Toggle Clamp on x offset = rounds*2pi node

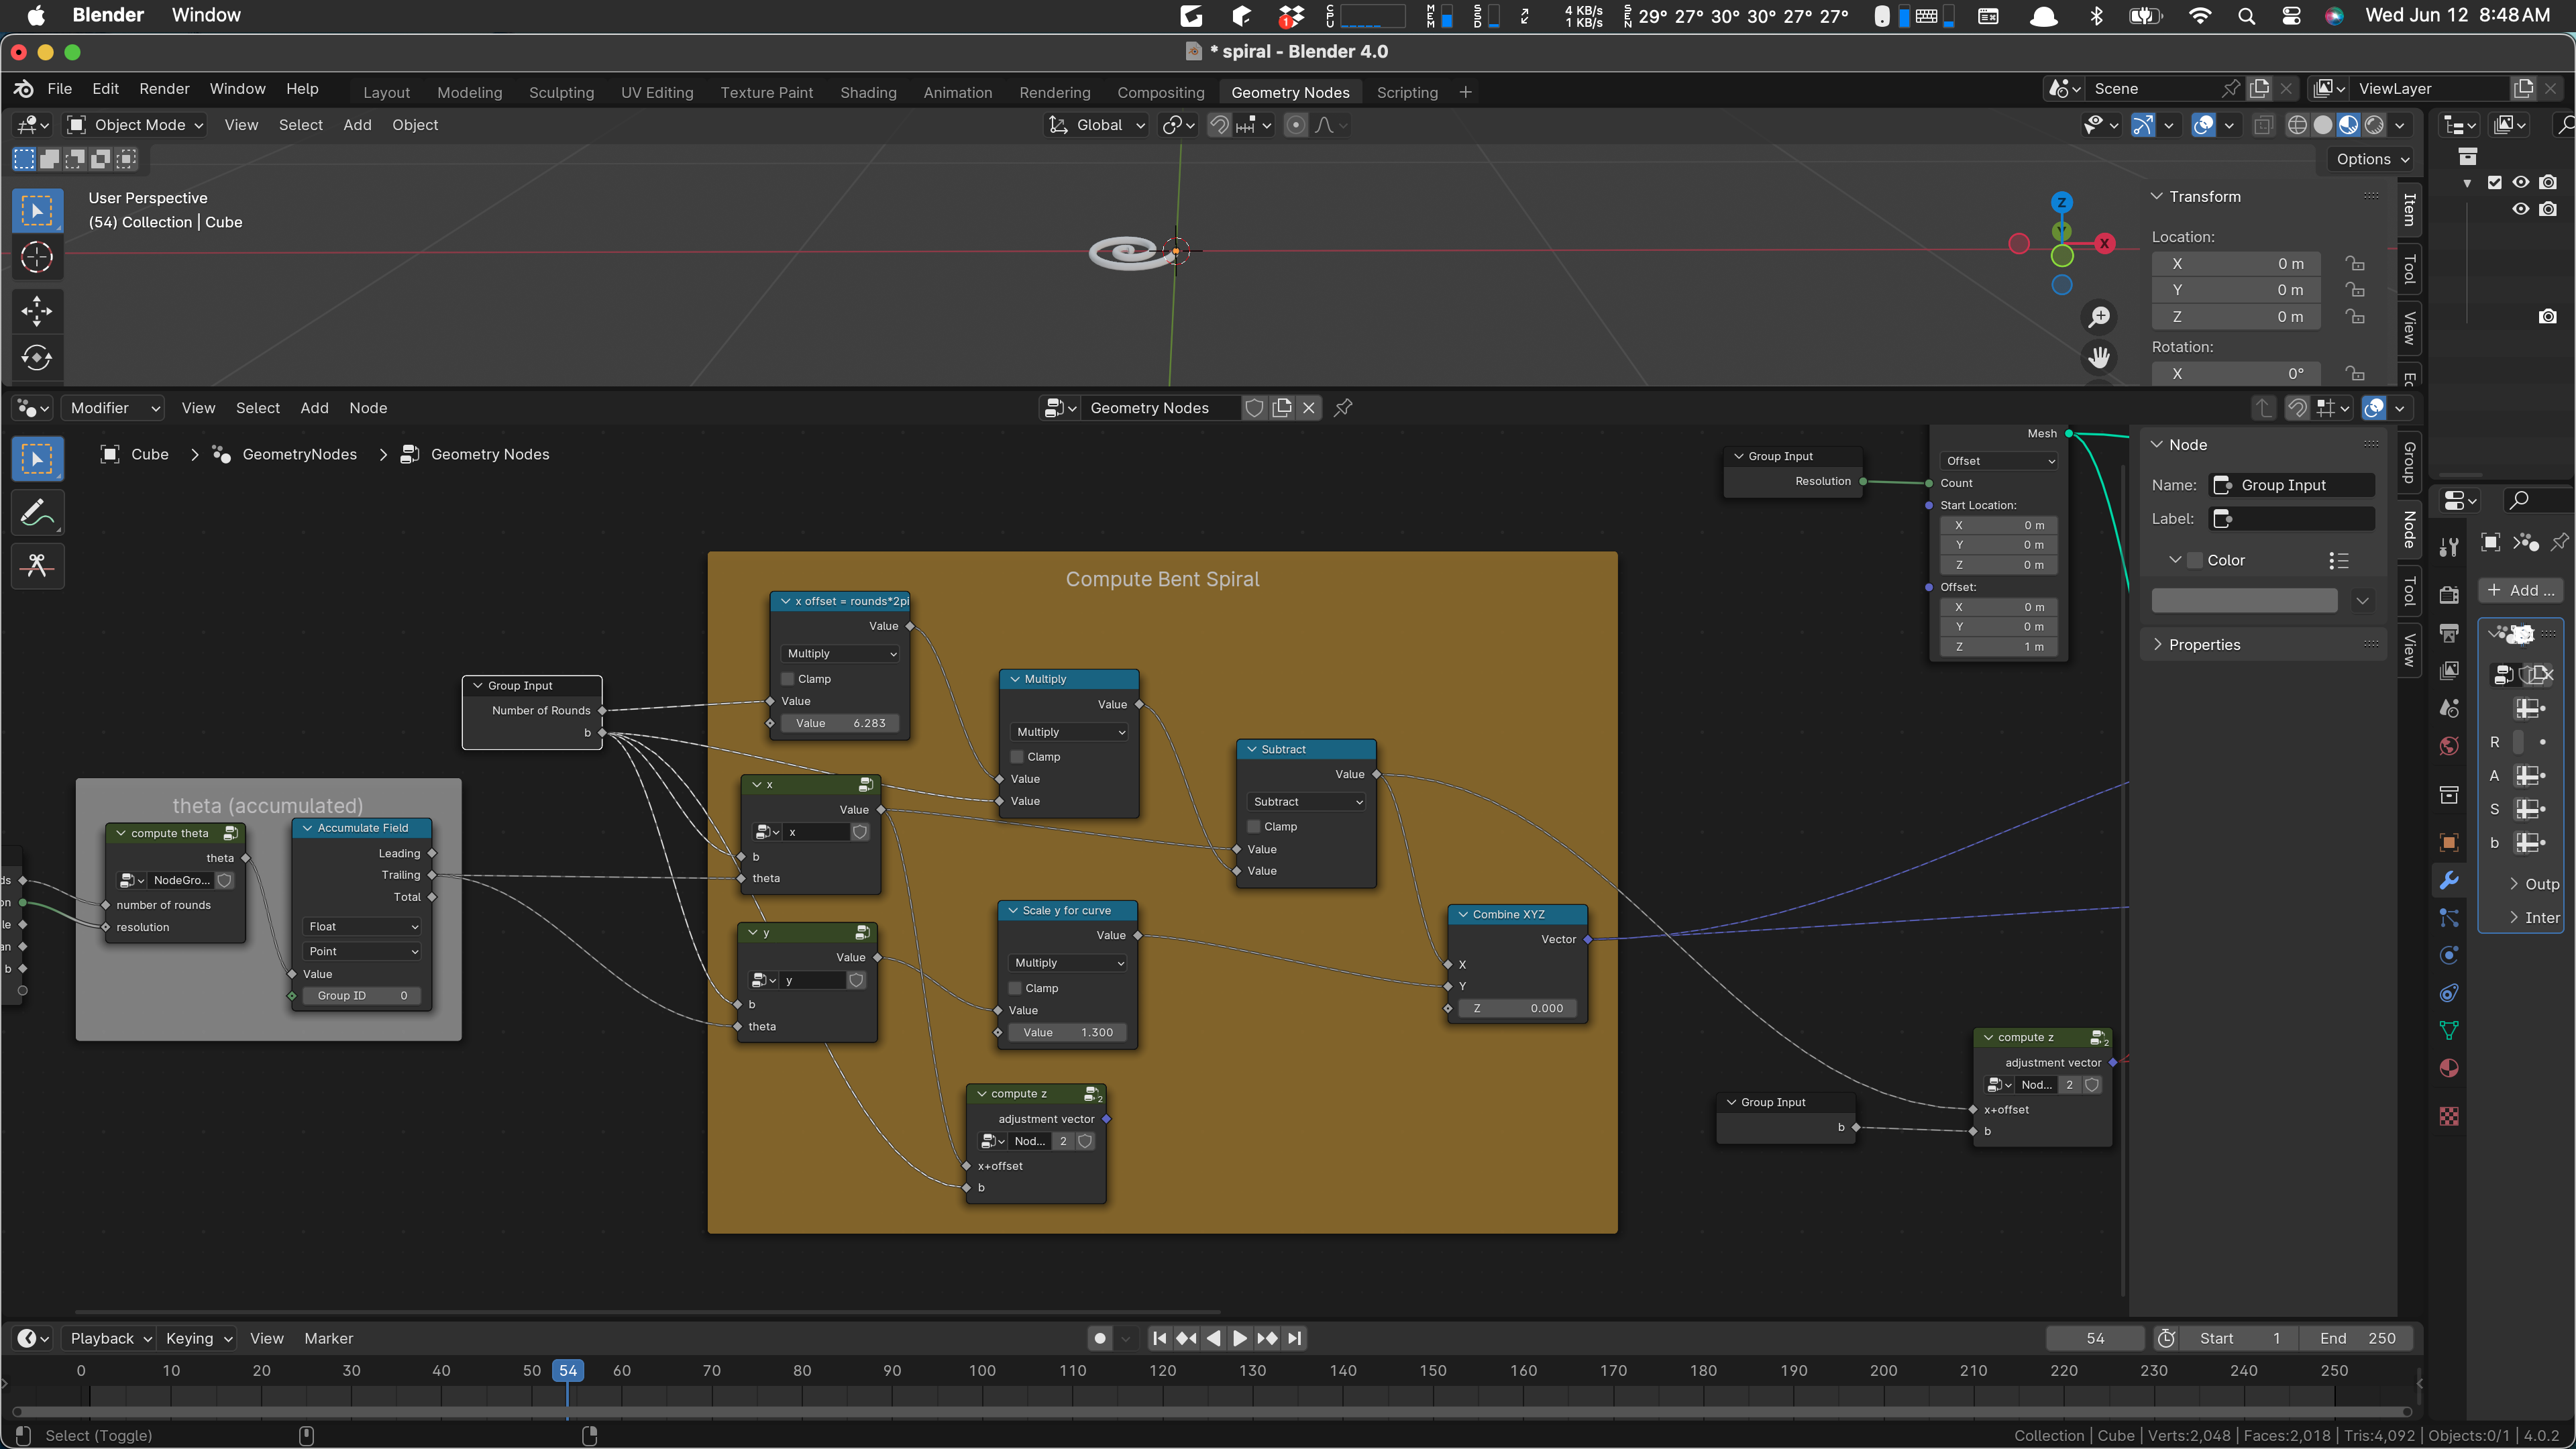point(788,679)
